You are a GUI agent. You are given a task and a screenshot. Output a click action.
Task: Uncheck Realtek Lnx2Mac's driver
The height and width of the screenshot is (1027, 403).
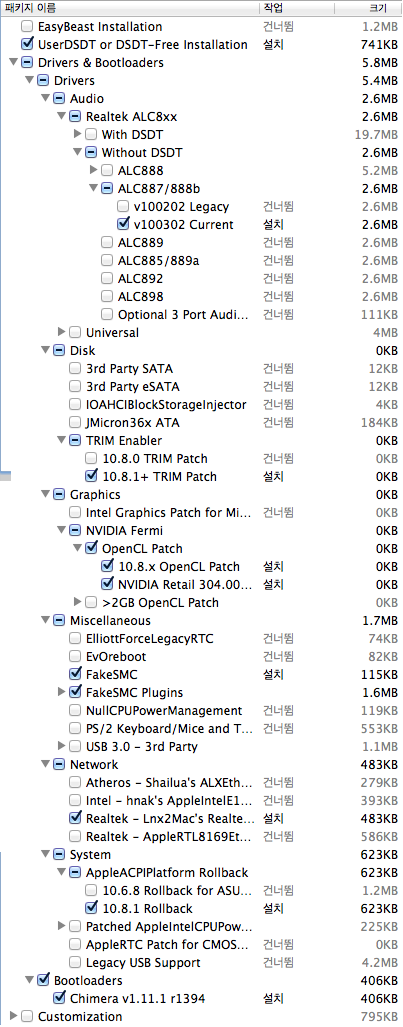coord(75,818)
